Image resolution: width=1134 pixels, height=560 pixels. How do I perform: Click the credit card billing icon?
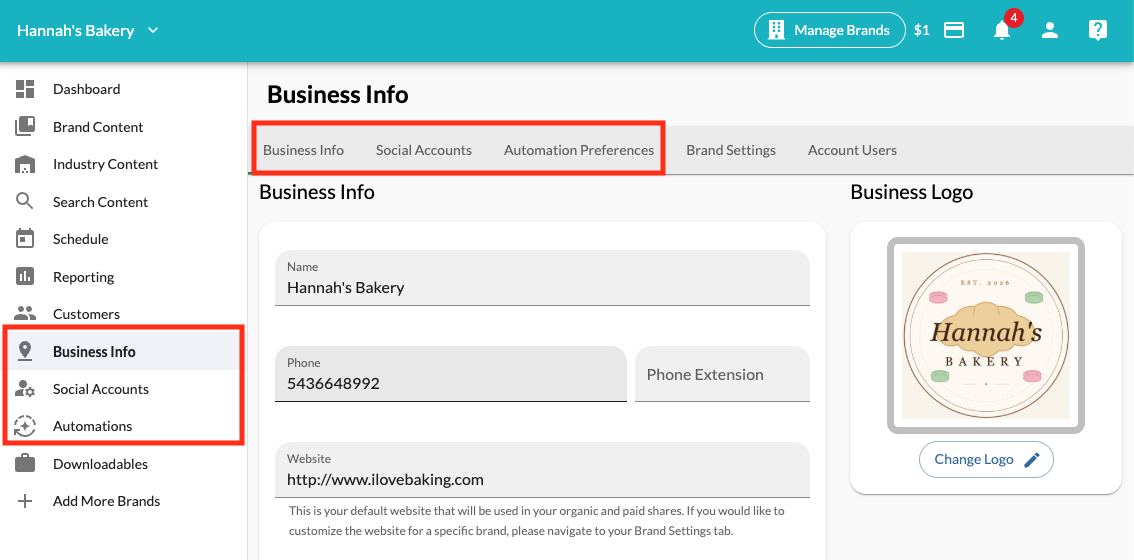954,30
